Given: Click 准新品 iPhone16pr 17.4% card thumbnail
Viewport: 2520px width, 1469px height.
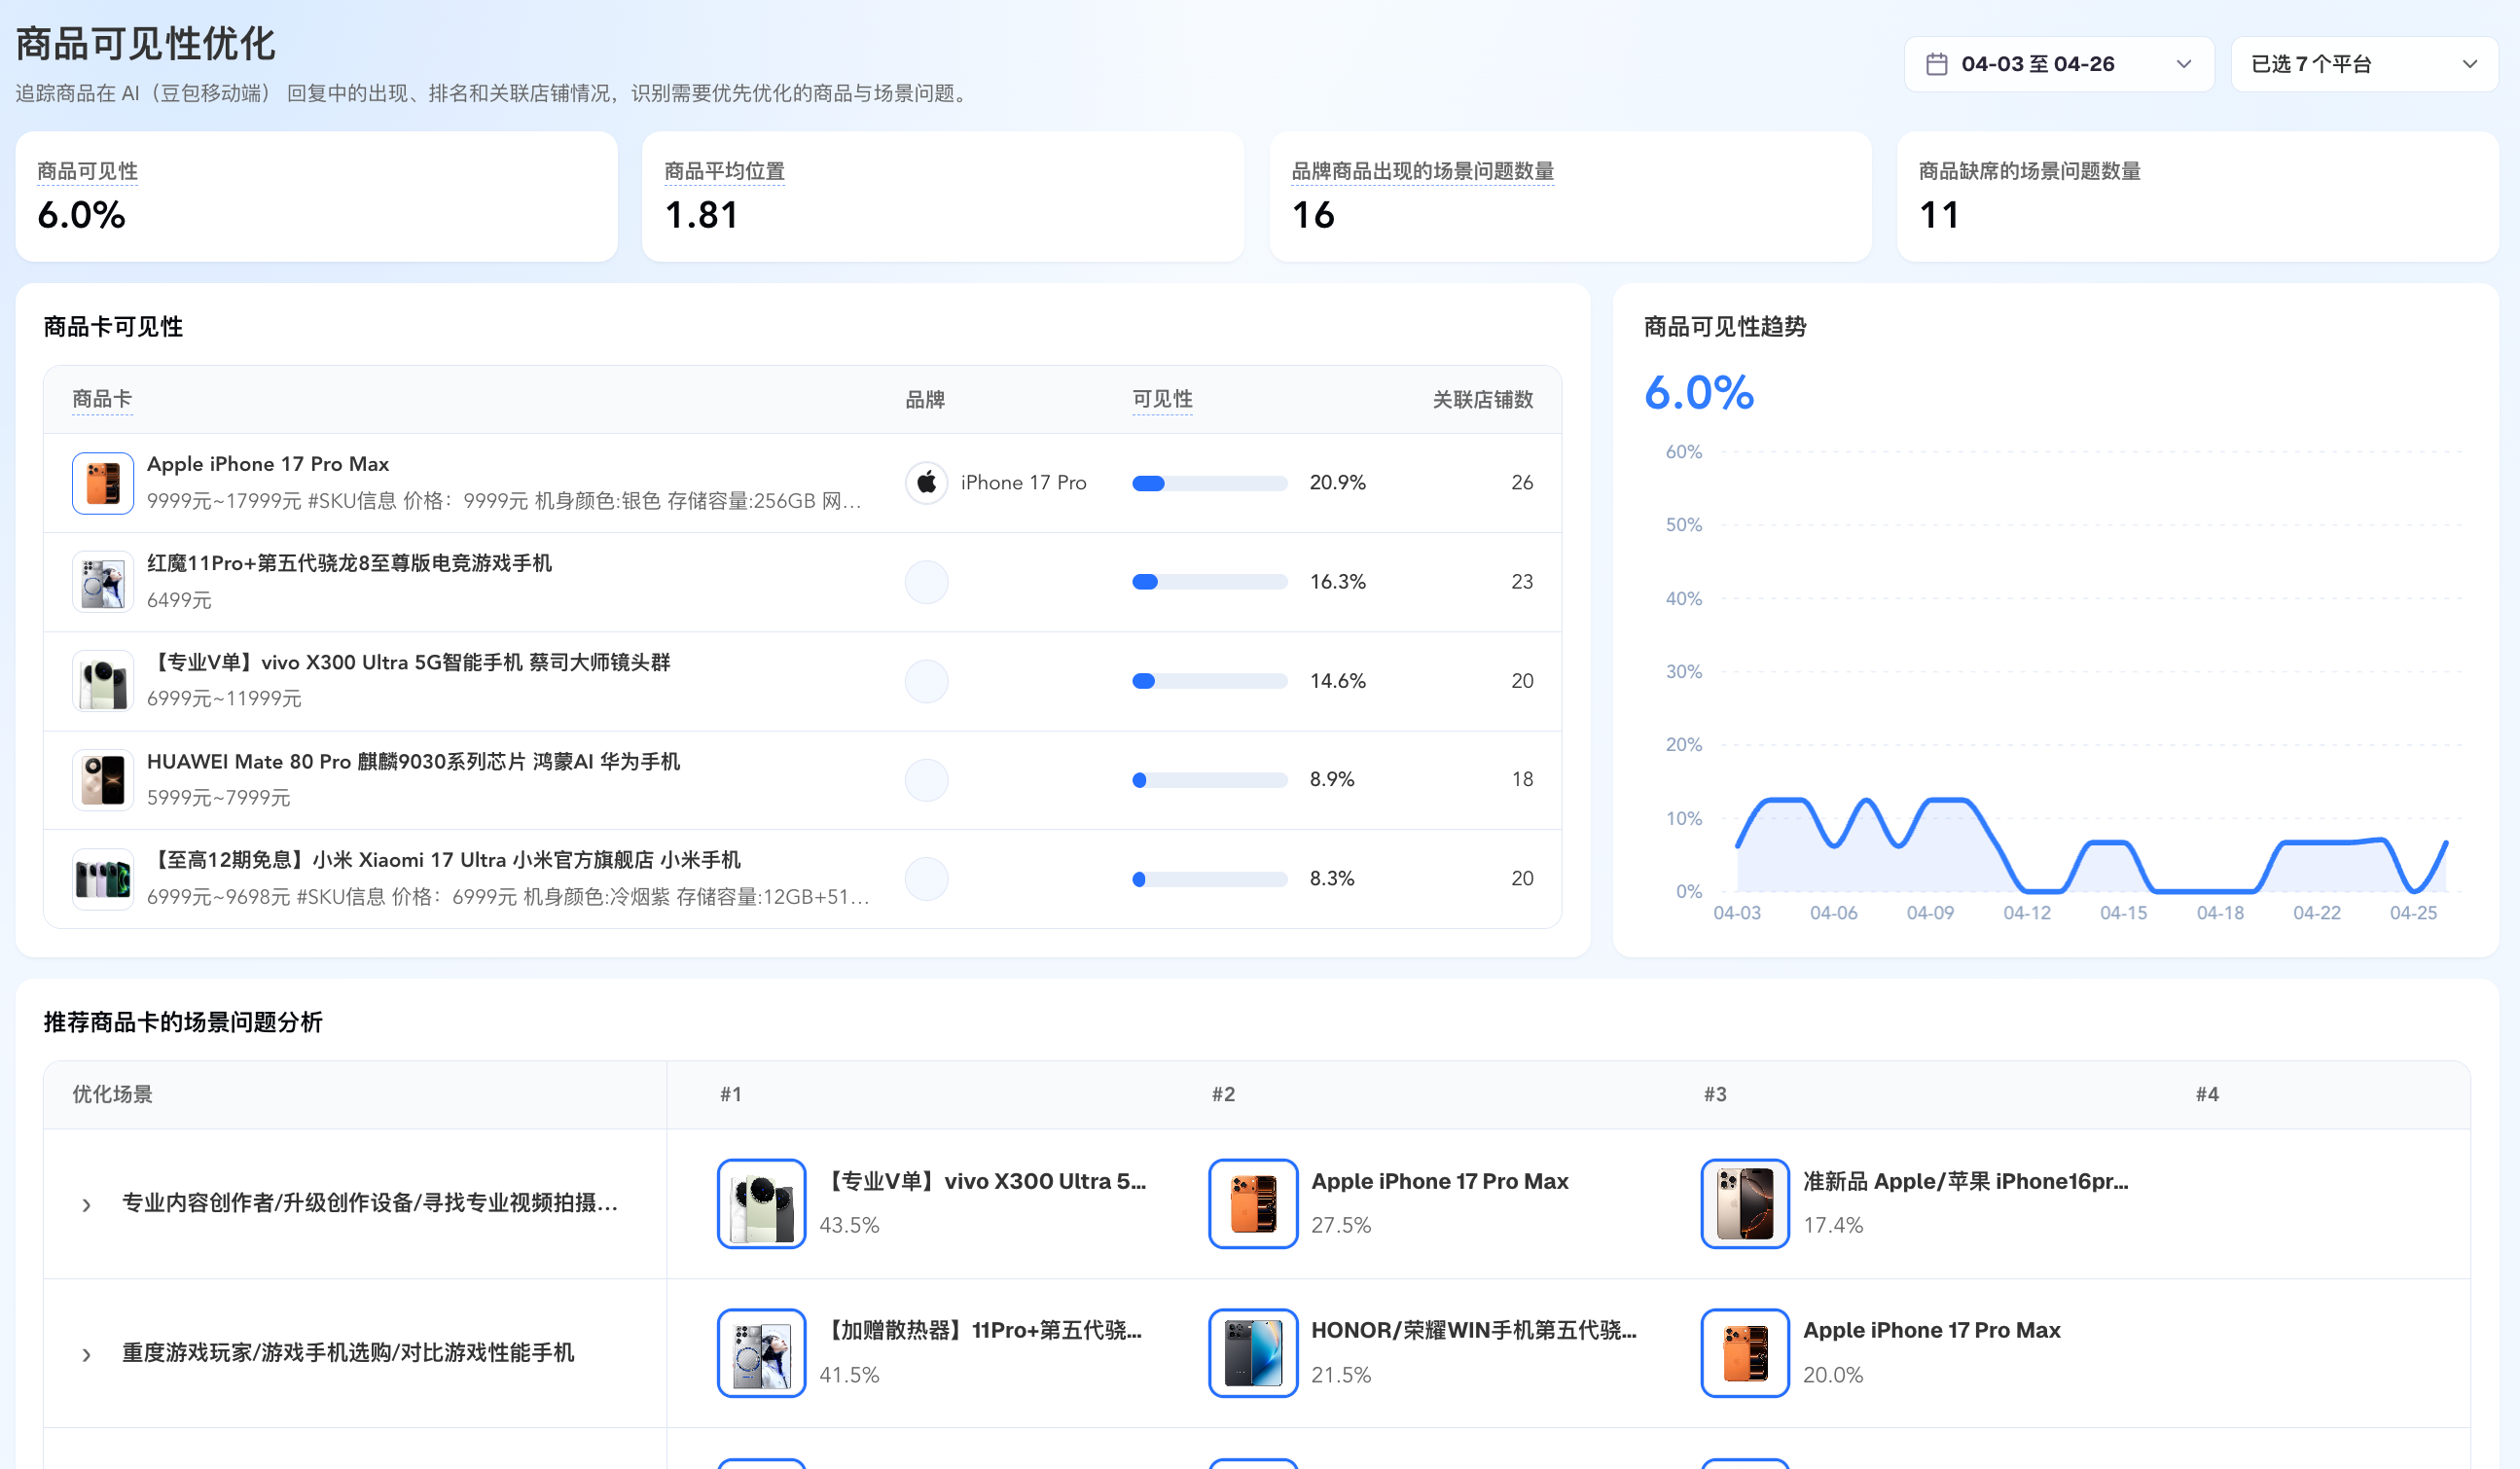Looking at the screenshot, I should 1745,1204.
